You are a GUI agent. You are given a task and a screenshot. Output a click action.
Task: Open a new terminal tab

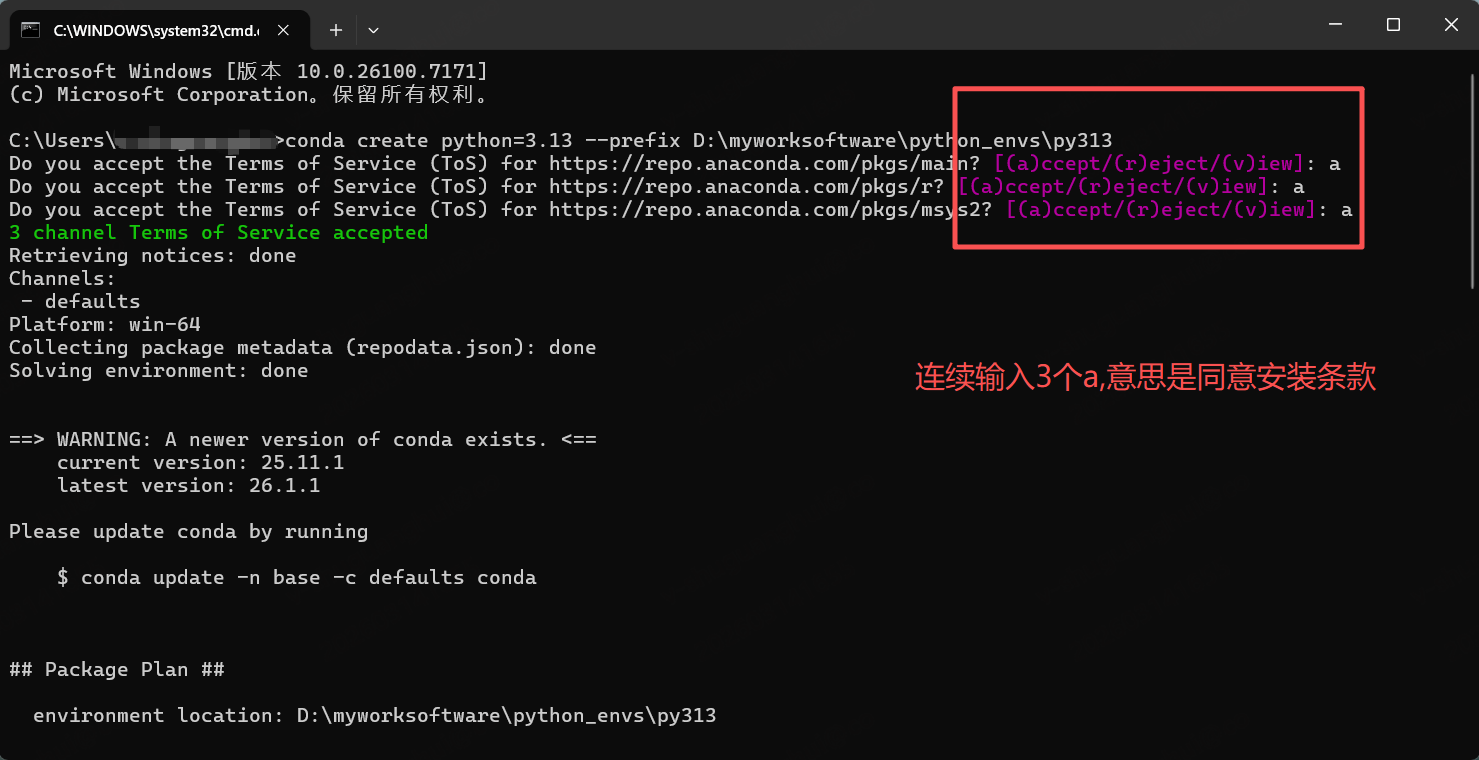click(336, 30)
